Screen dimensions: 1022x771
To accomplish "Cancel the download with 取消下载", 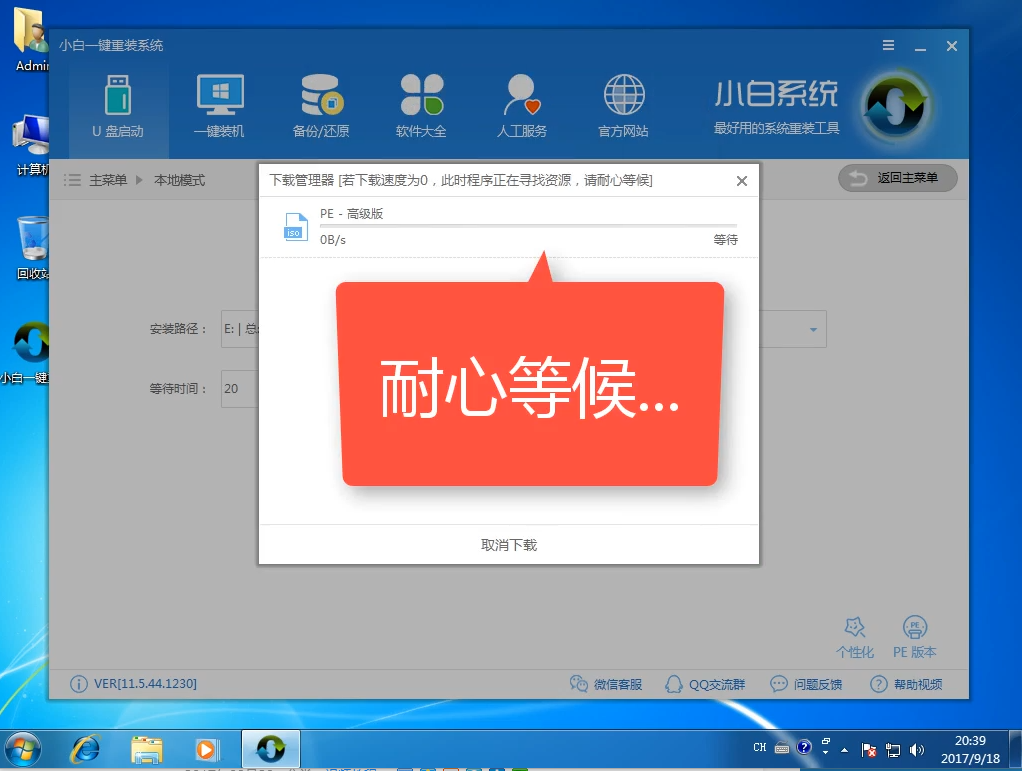I will pyautogui.click(x=508, y=545).
